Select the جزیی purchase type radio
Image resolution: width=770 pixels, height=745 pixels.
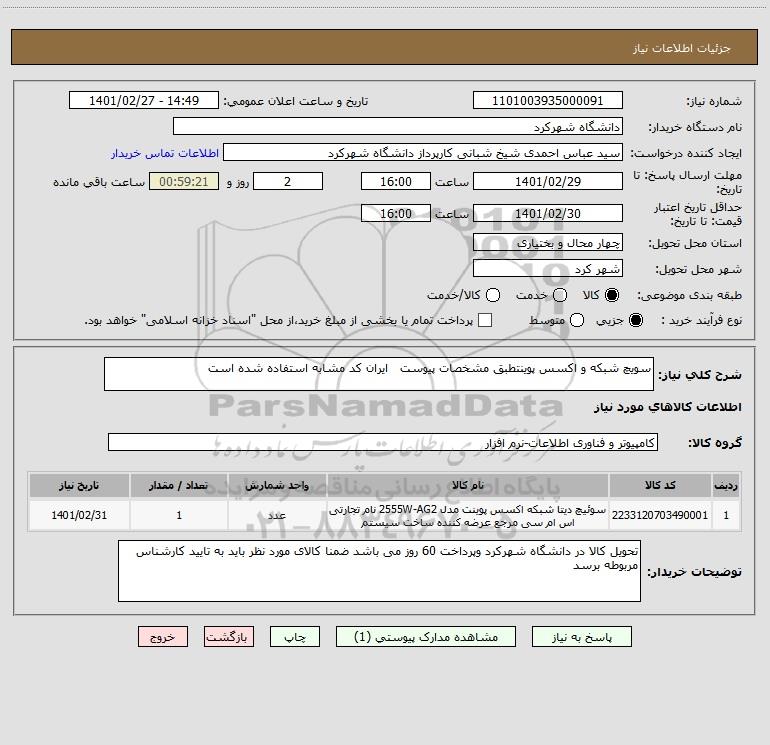(636, 320)
